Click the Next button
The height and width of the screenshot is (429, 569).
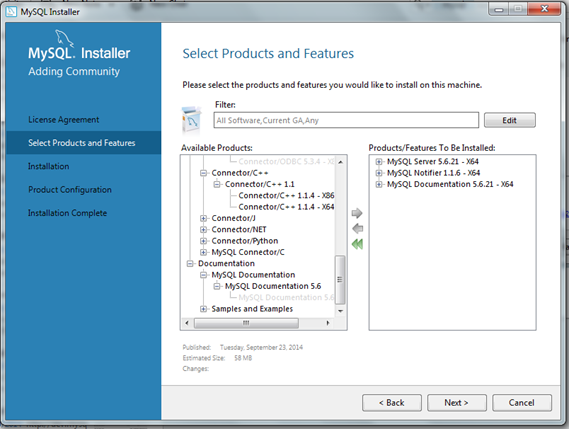coord(457,403)
